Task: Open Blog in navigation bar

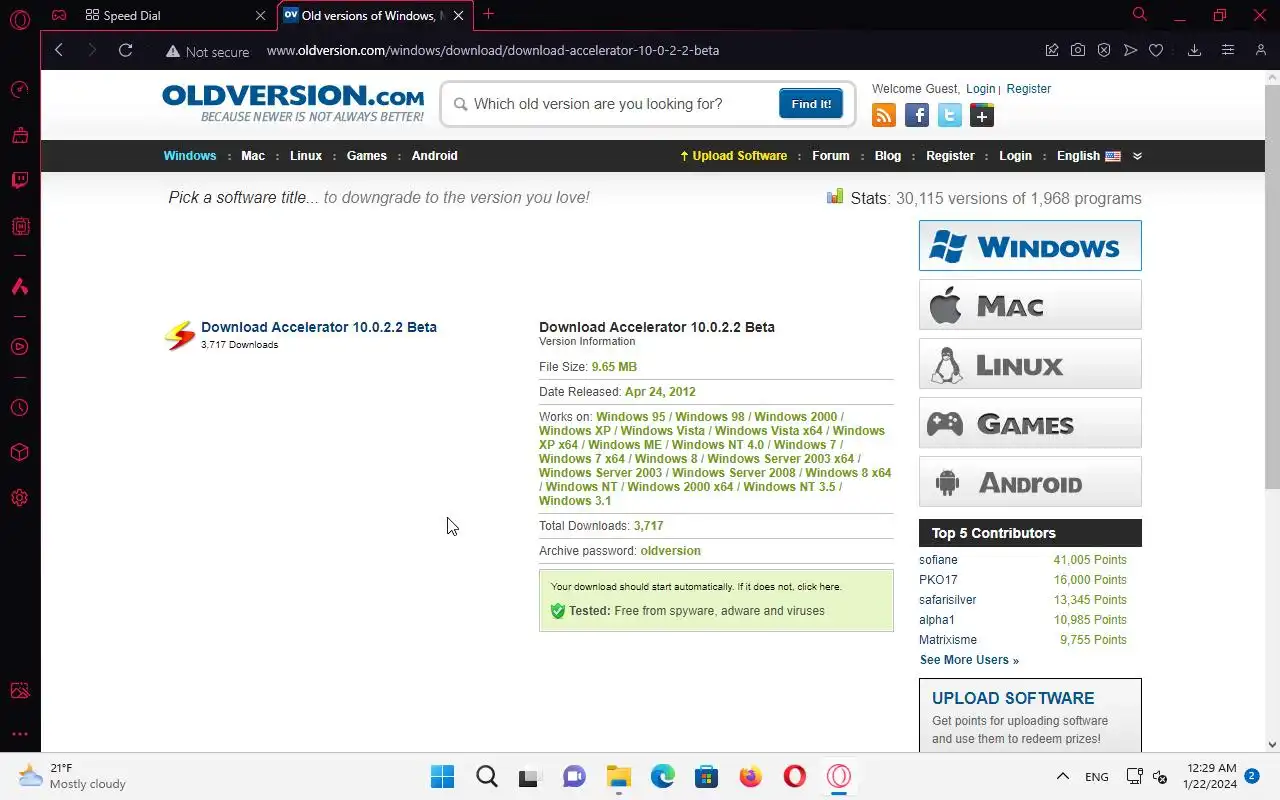Action: click(x=888, y=156)
